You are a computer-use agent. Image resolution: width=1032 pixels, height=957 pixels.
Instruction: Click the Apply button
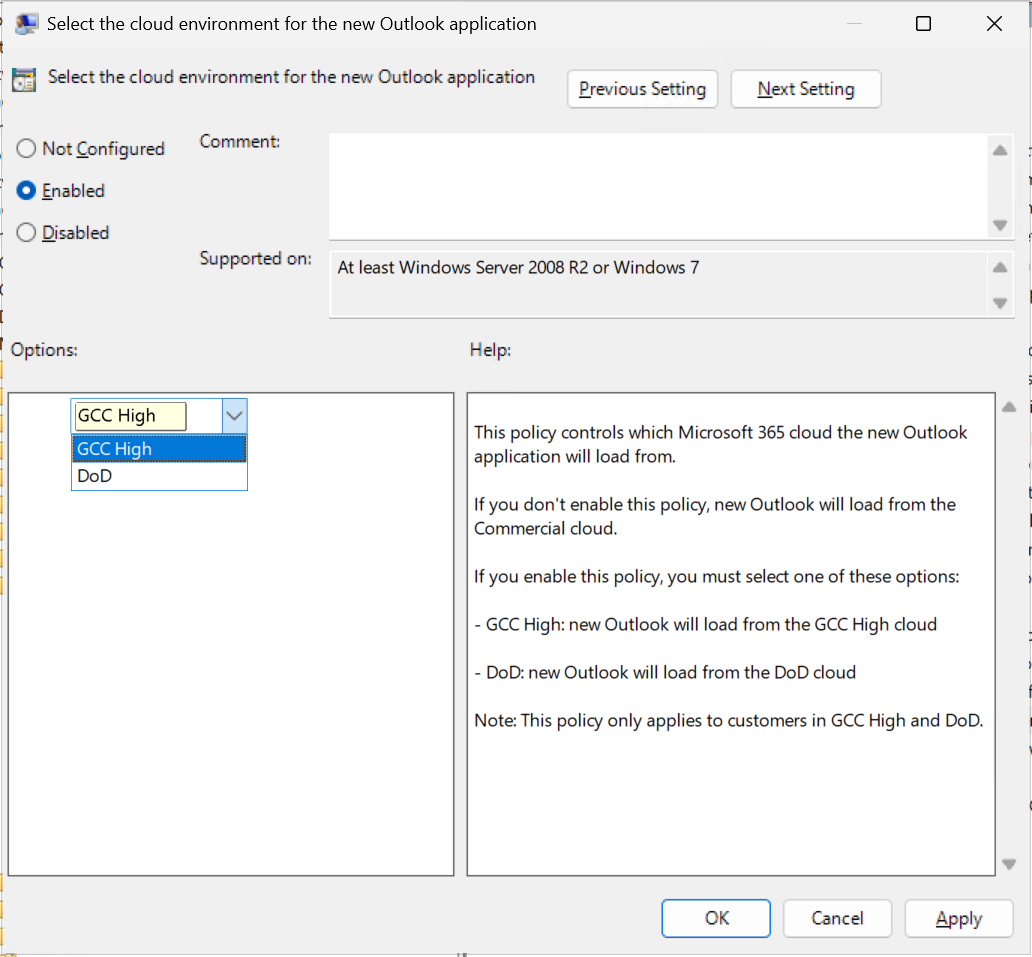(x=959, y=918)
